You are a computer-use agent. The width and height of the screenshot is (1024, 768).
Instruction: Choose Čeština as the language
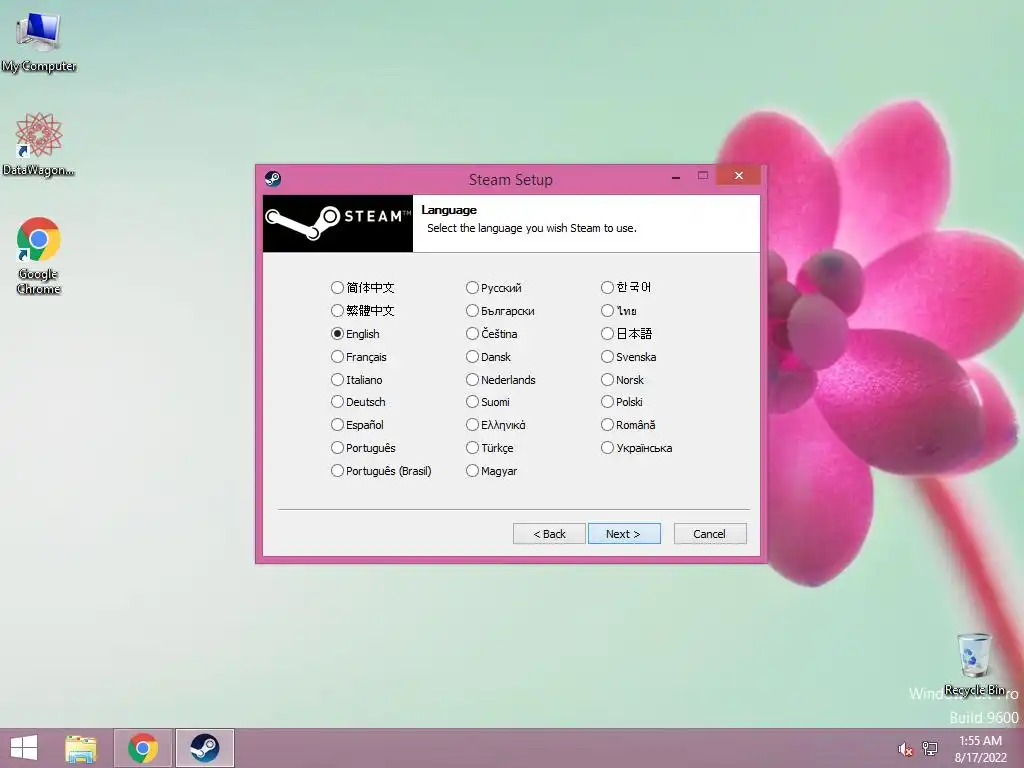pos(492,334)
